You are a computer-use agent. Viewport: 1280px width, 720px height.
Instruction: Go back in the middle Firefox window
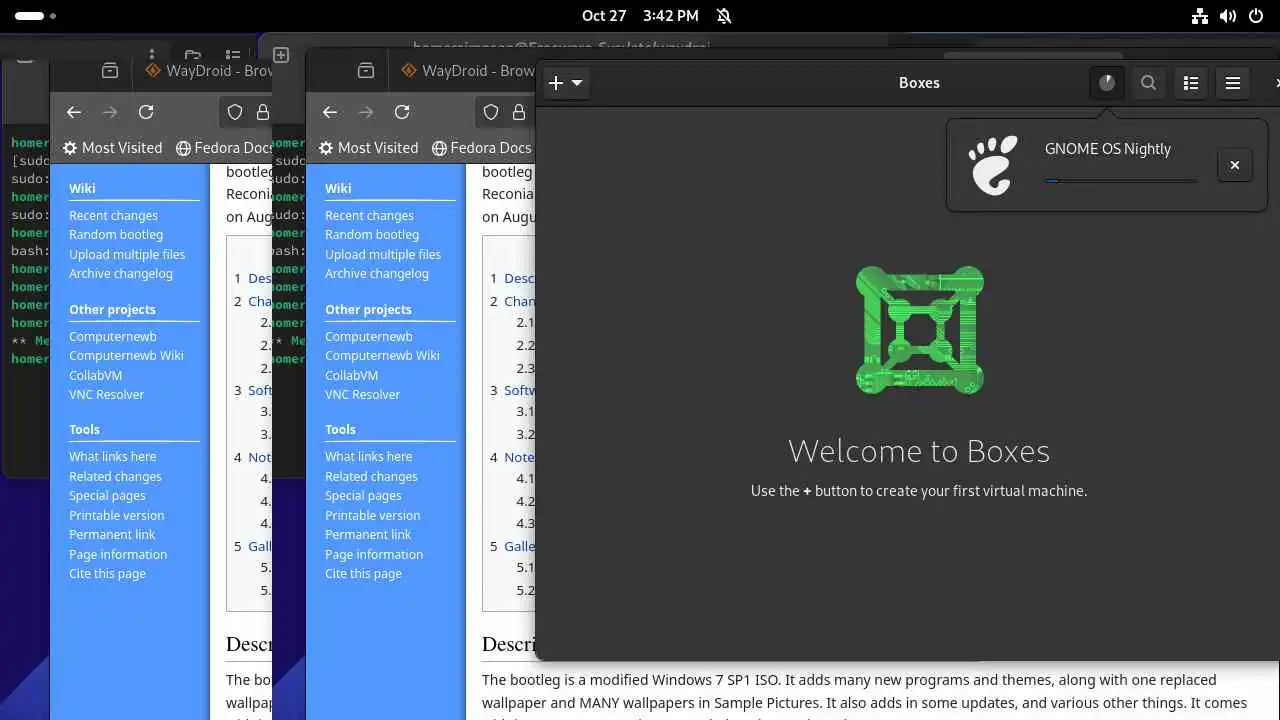[x=330, y=112]
